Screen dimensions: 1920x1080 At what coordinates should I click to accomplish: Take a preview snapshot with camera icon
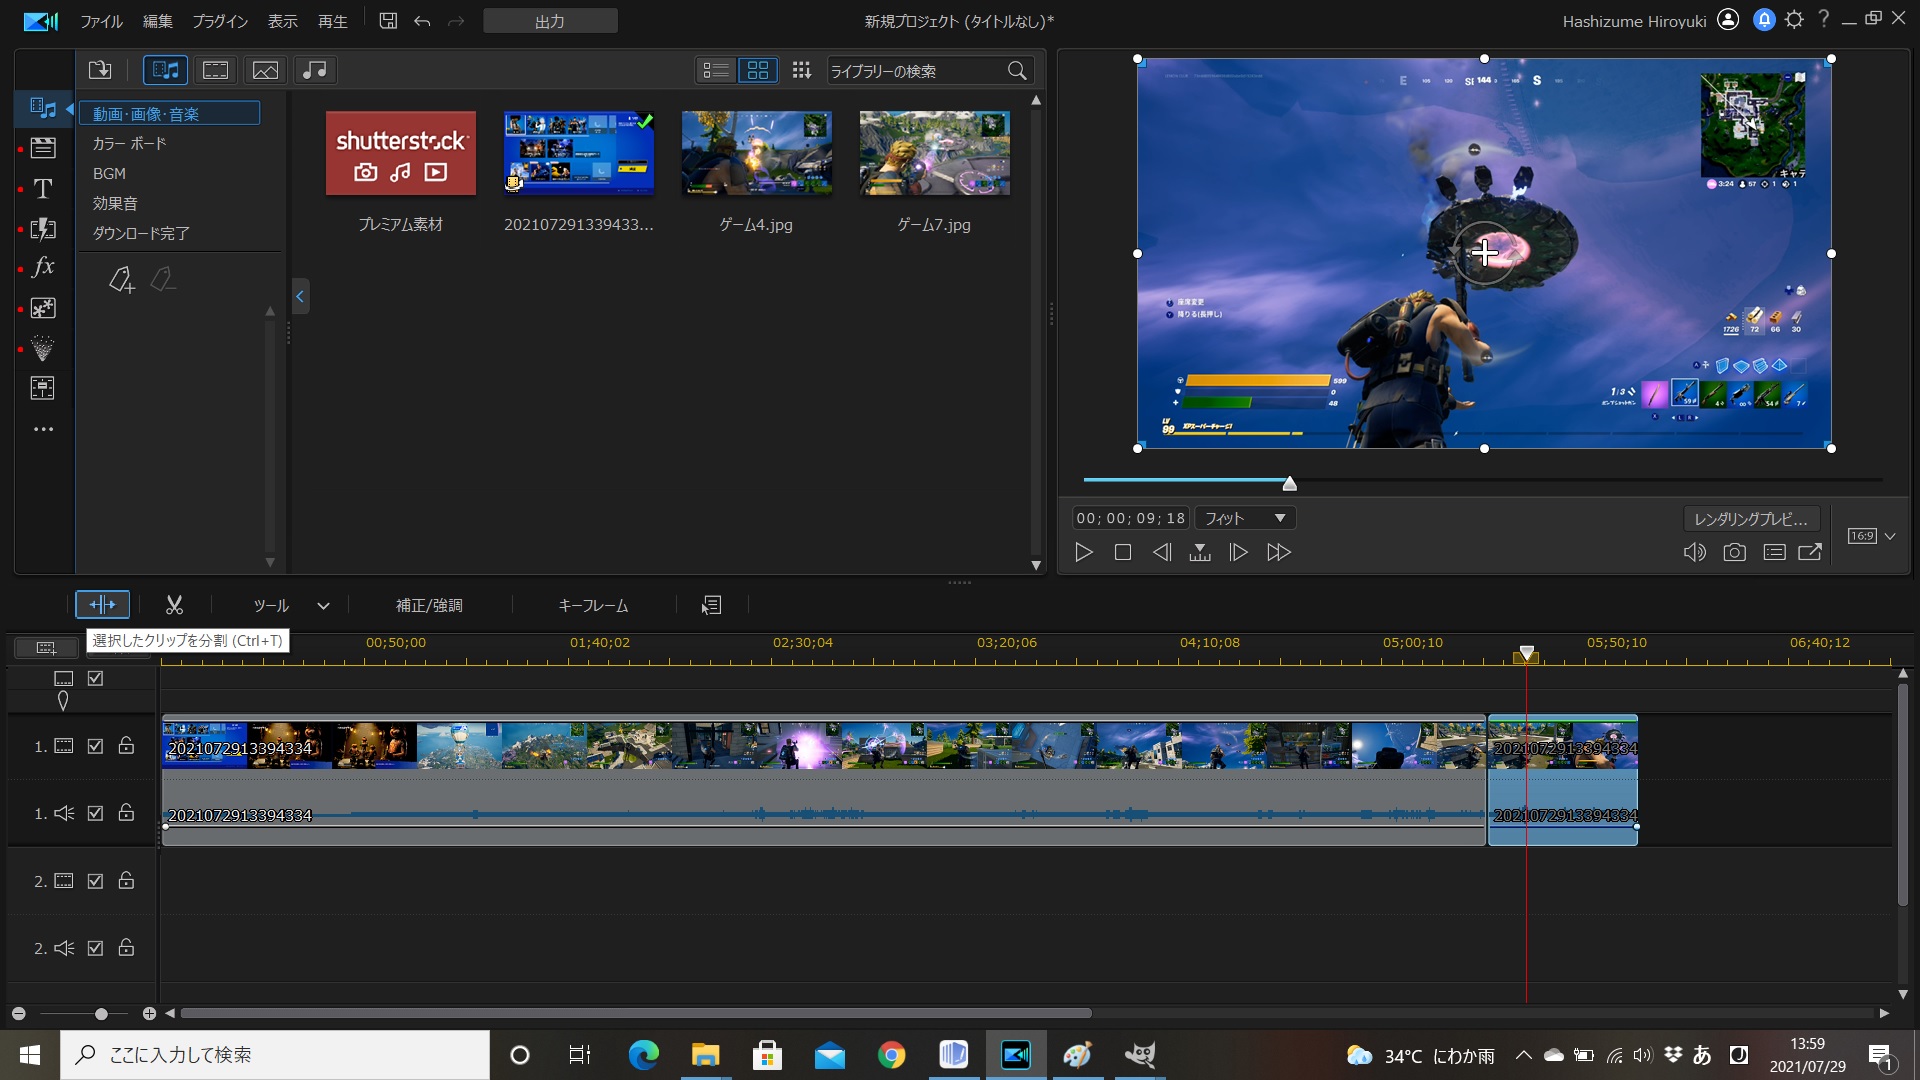(1734, 552)
